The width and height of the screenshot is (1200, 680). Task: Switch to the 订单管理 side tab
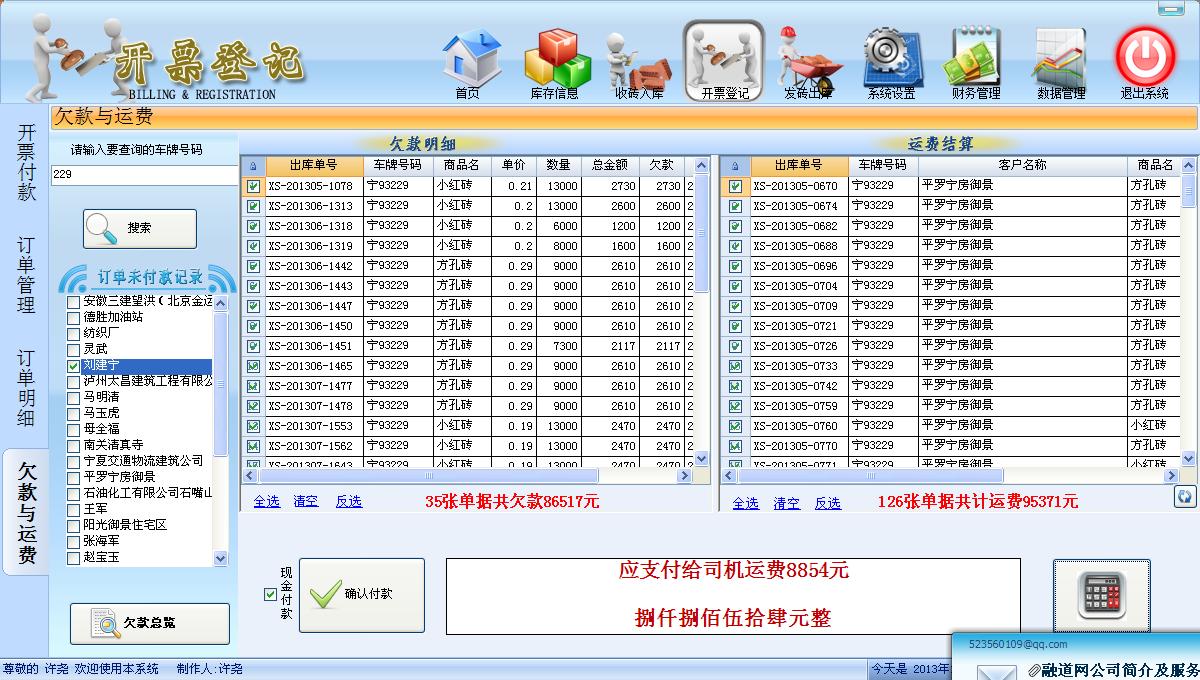(26, 275)
